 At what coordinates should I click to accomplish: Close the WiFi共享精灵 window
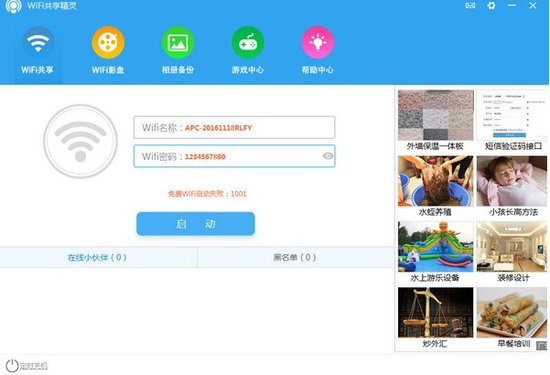[532, 6]
